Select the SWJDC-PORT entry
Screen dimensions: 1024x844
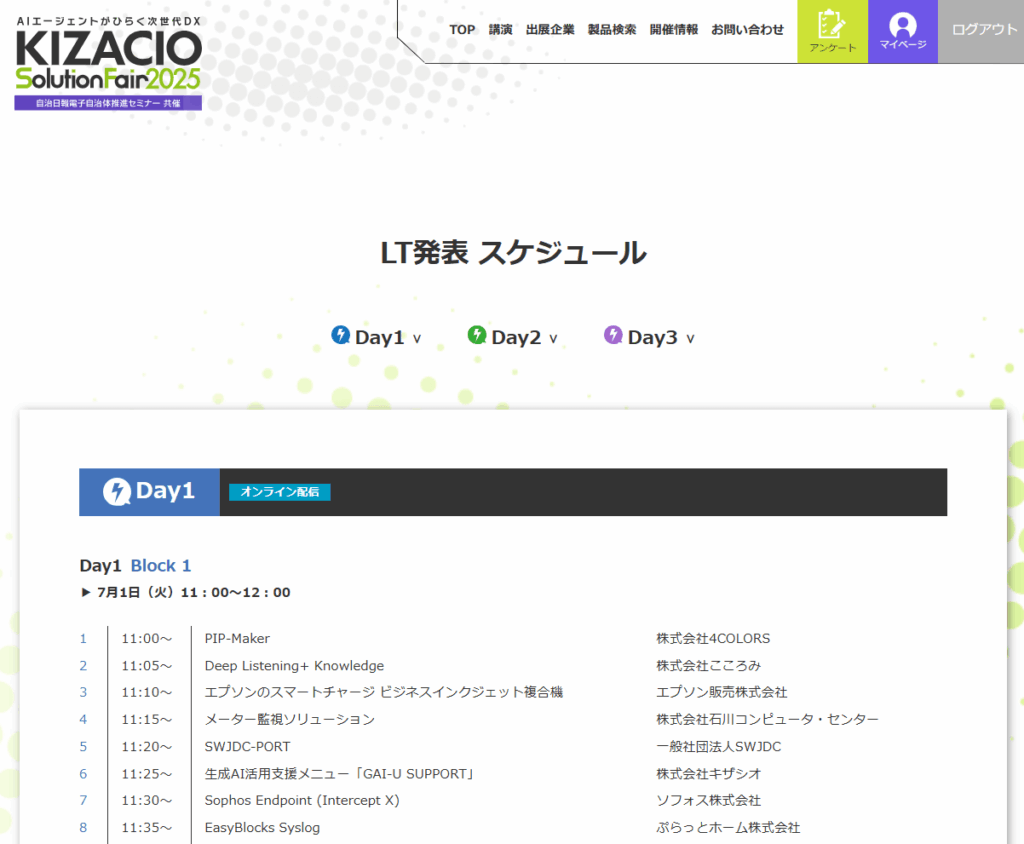coord(247,747)
